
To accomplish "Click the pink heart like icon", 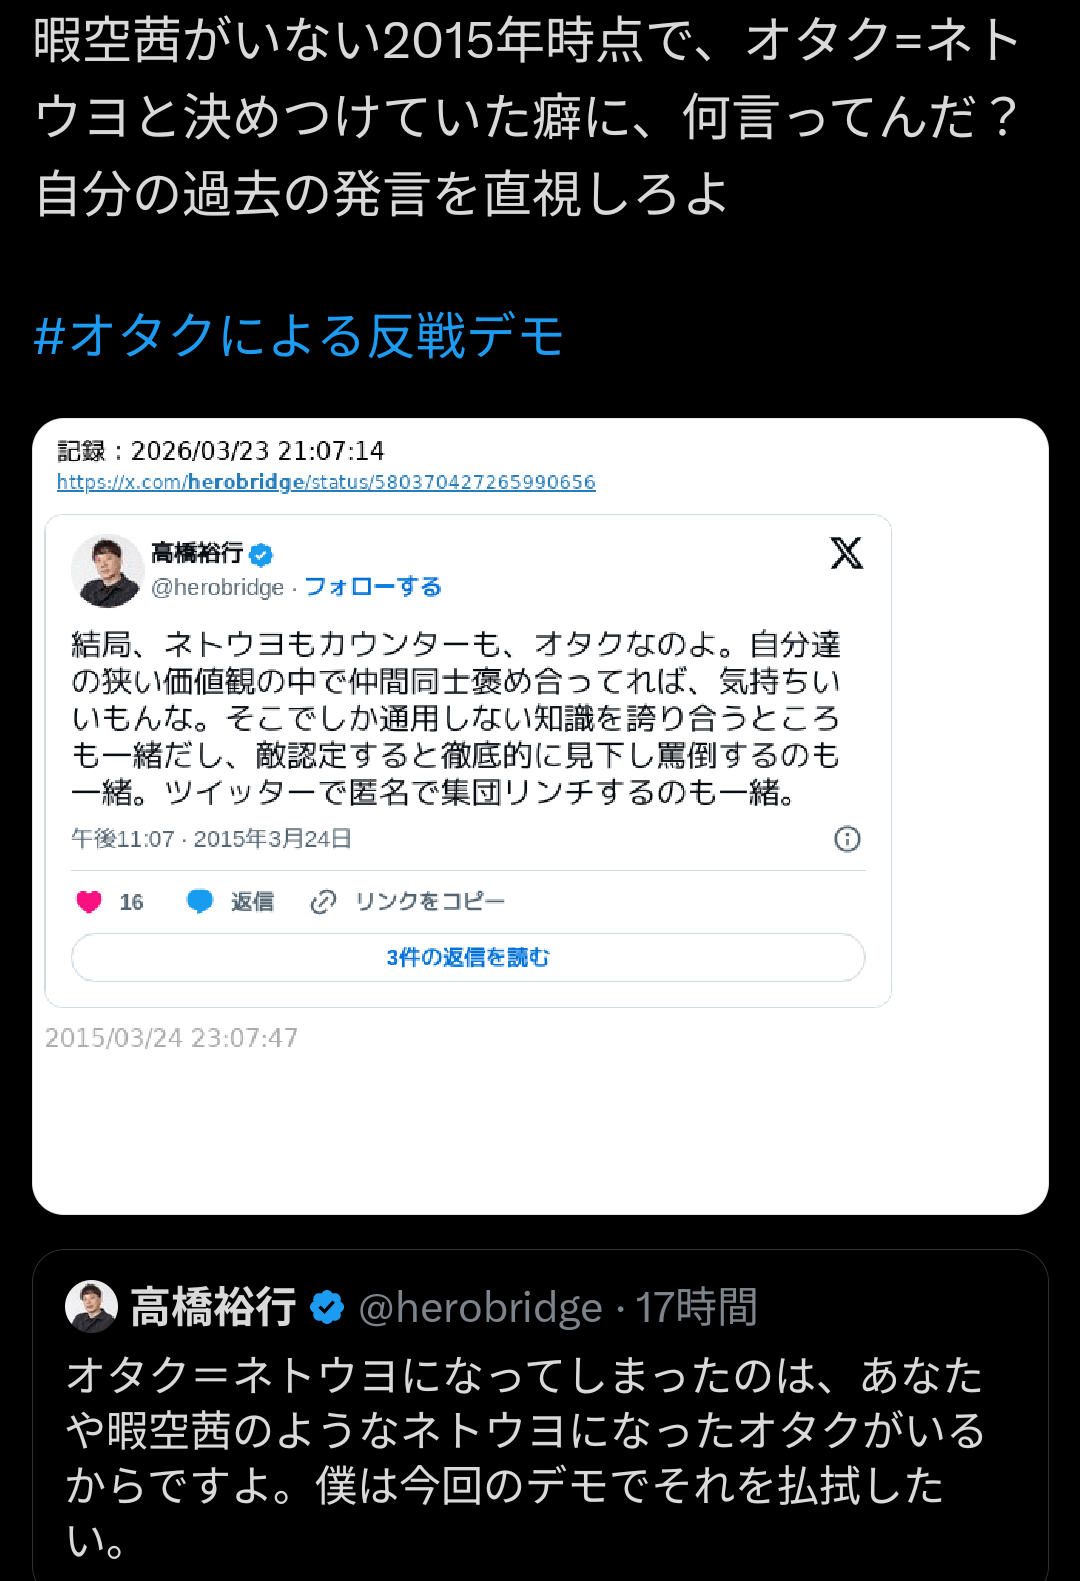I will click(89, 902).
